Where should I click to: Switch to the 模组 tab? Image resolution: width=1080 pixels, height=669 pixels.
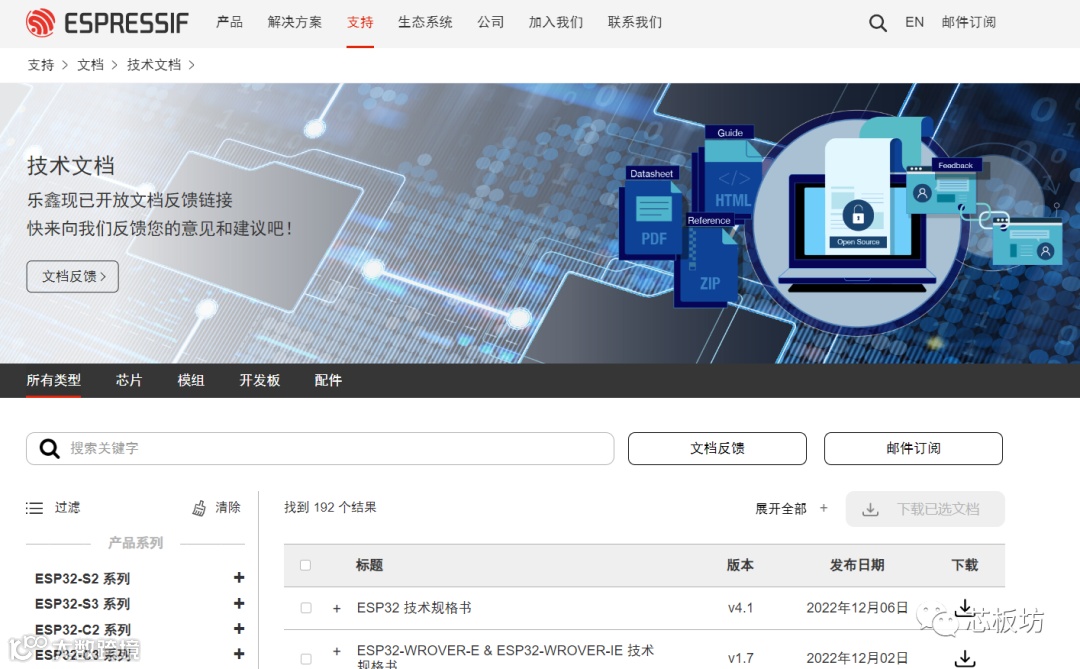191,380
